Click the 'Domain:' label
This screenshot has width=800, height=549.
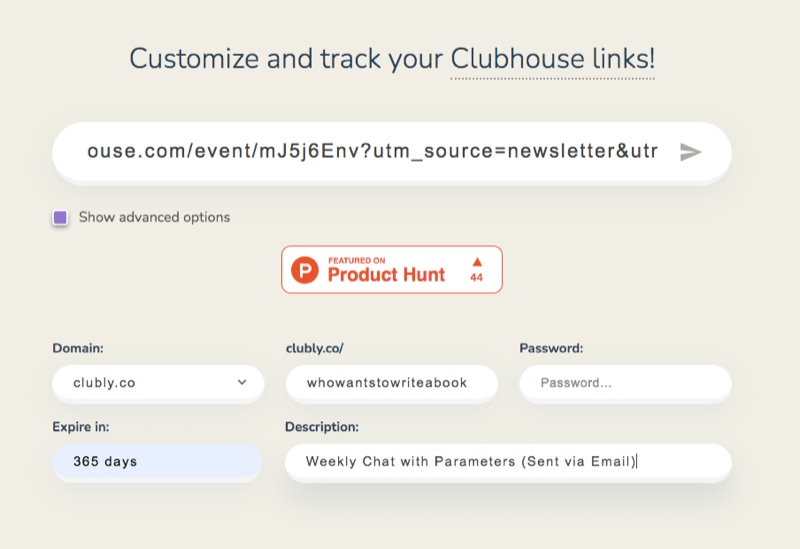pos(78,348)
